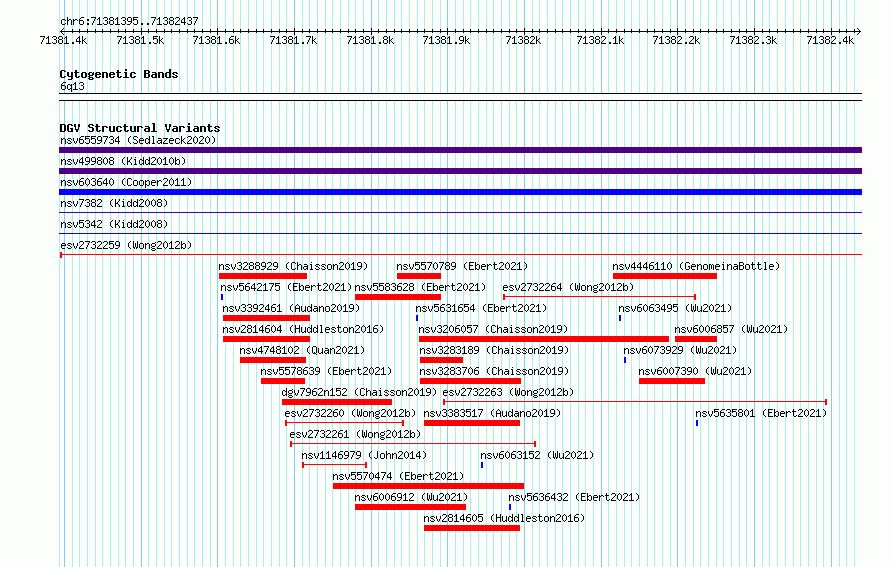Open nsv3283189 (Chaisson2019) variant
This screenshot has height=567, width=890.
pos(494,350)
